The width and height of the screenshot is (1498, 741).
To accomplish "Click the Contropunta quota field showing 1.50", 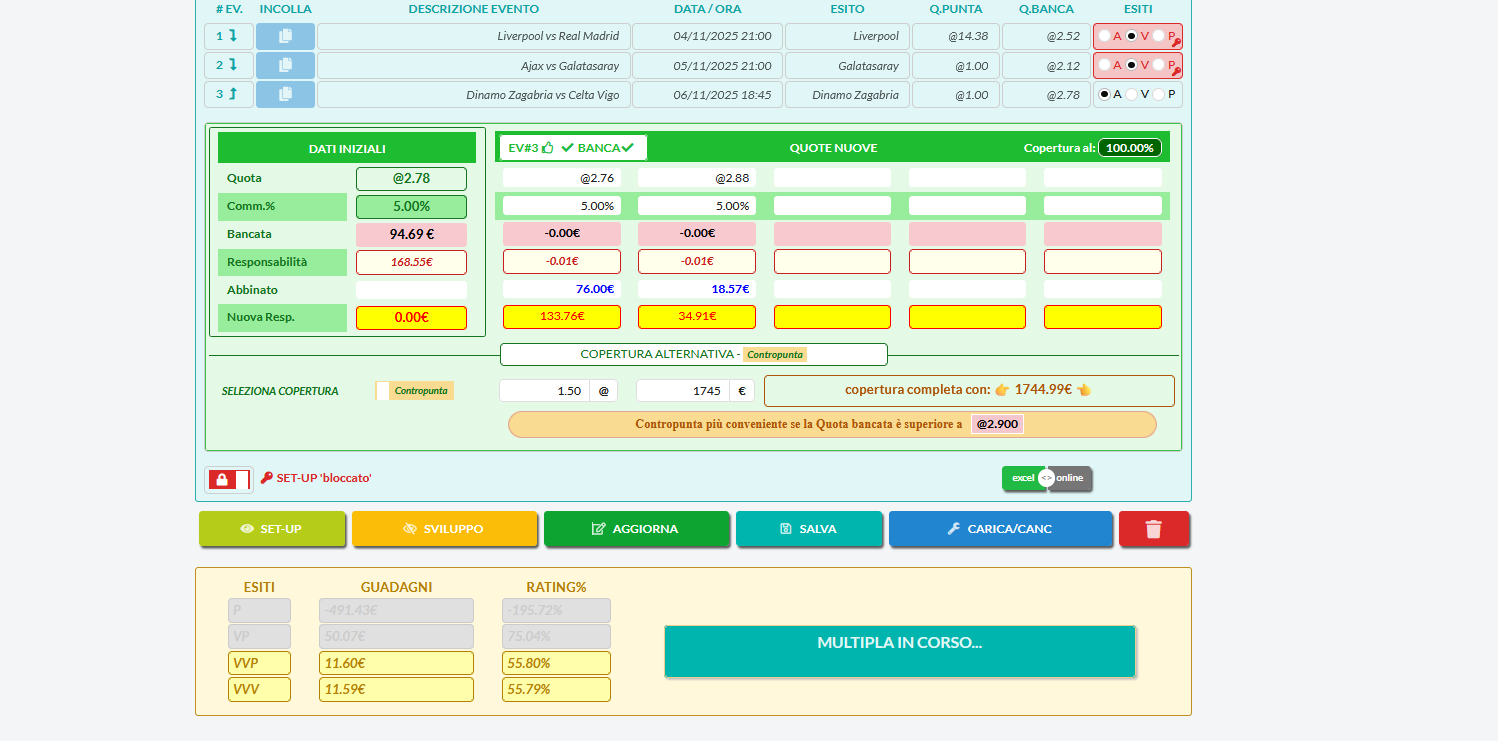I will click(544, 391).
